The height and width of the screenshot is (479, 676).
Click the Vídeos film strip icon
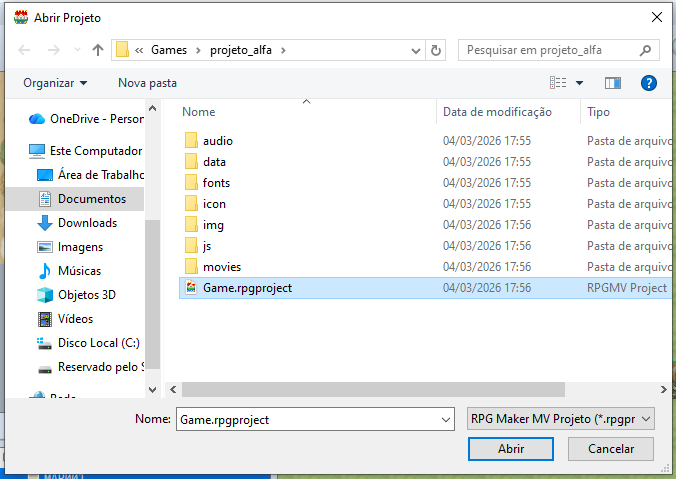45,319
